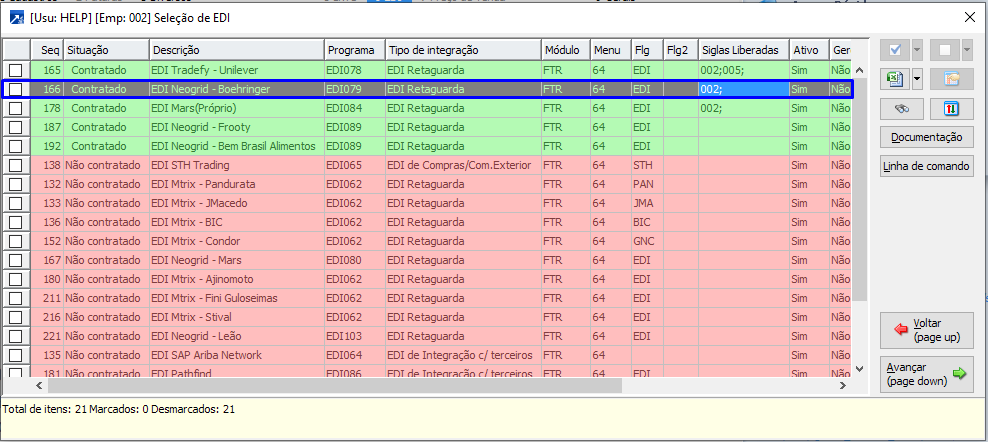Click the 'GNC' flag cell
The width and height of the screenshot is (988, 442).
(x=647, y=241)
